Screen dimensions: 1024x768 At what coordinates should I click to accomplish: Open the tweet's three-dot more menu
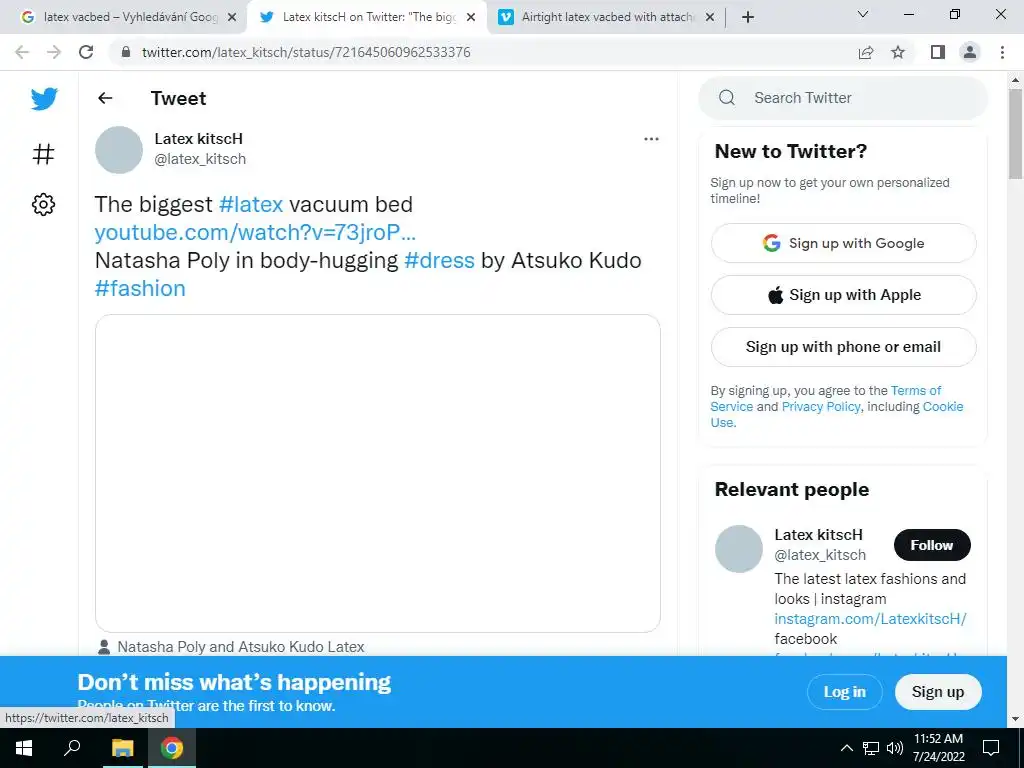651,139
